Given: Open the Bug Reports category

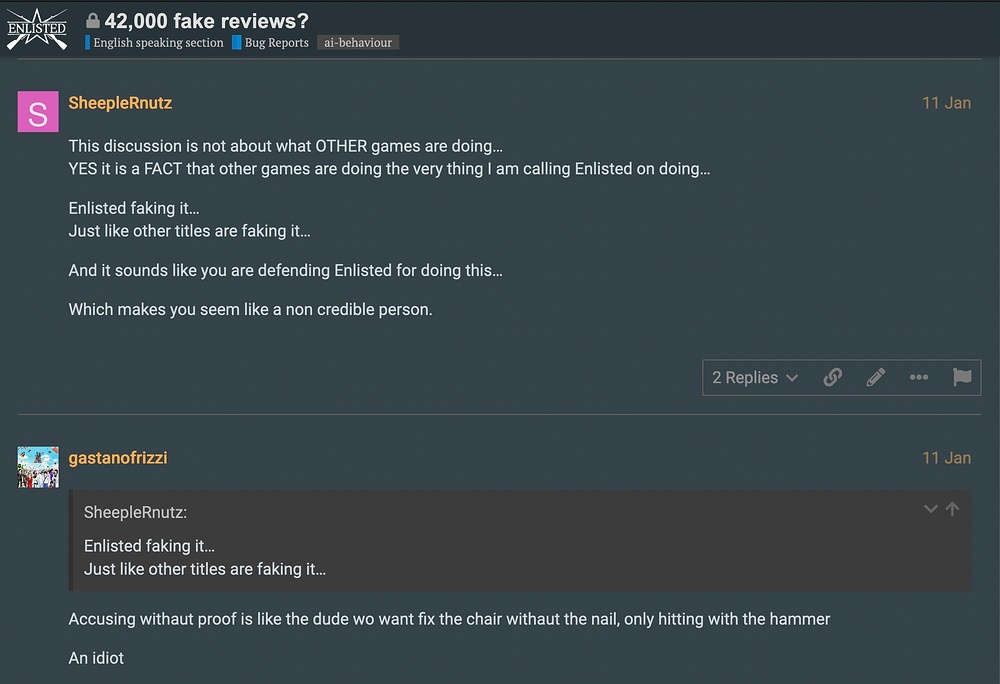Looking at the screenshot, I should 270,43.
